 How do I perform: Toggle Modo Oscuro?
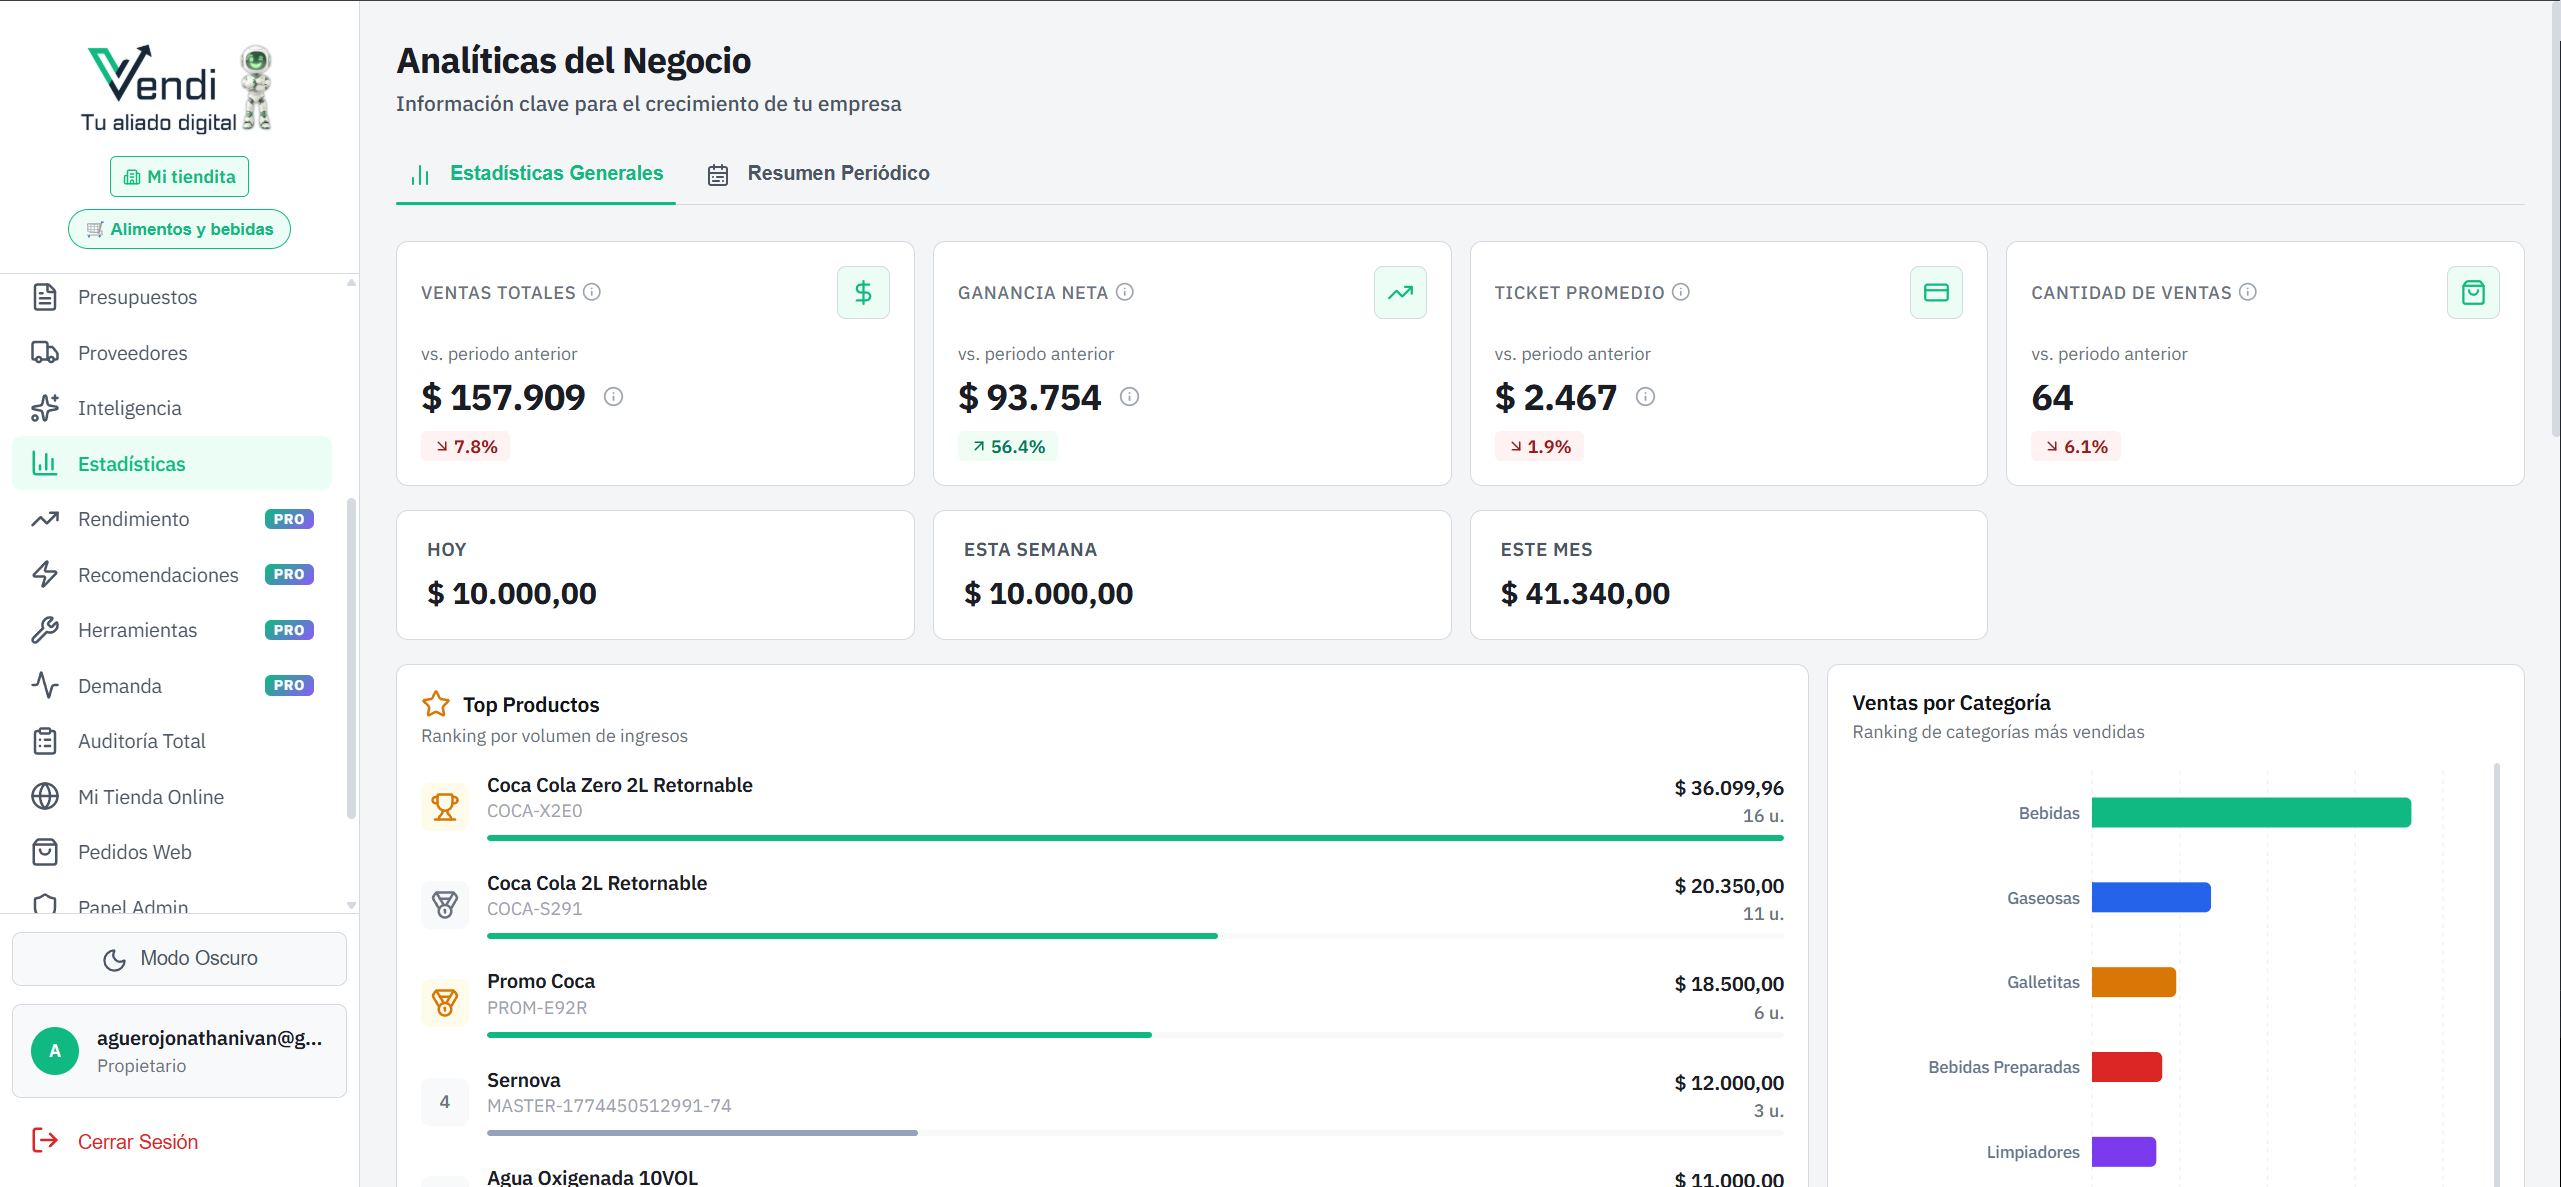(x=179, y=957)
